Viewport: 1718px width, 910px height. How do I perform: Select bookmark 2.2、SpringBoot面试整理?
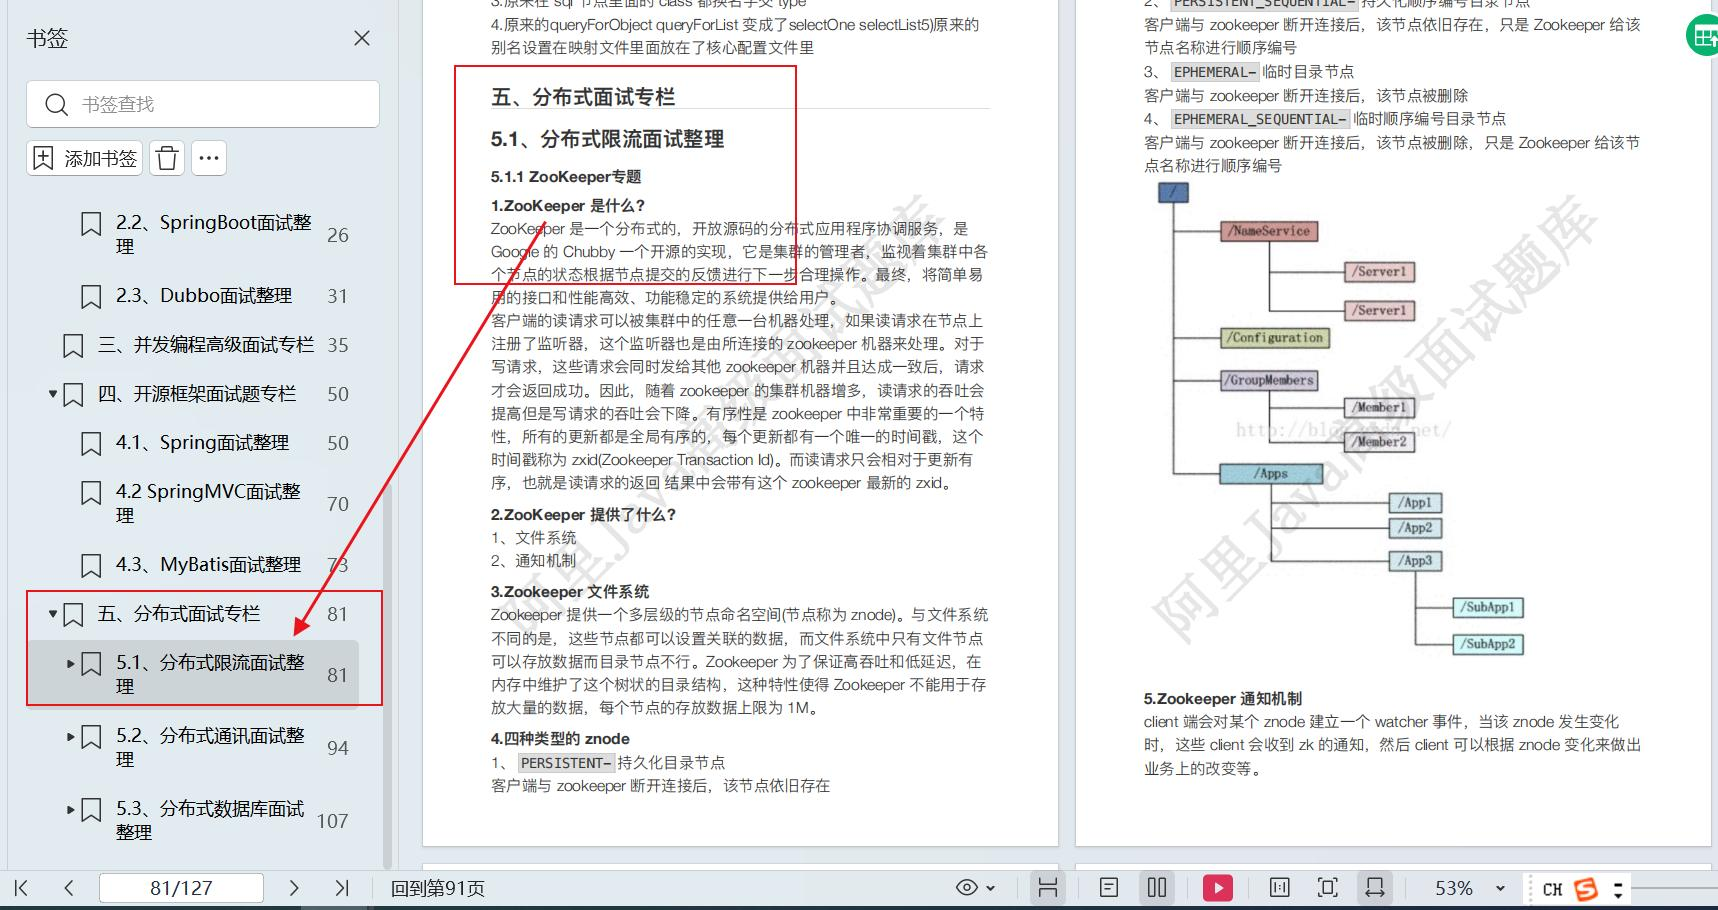pyautogui.click(x=213, y=234)
